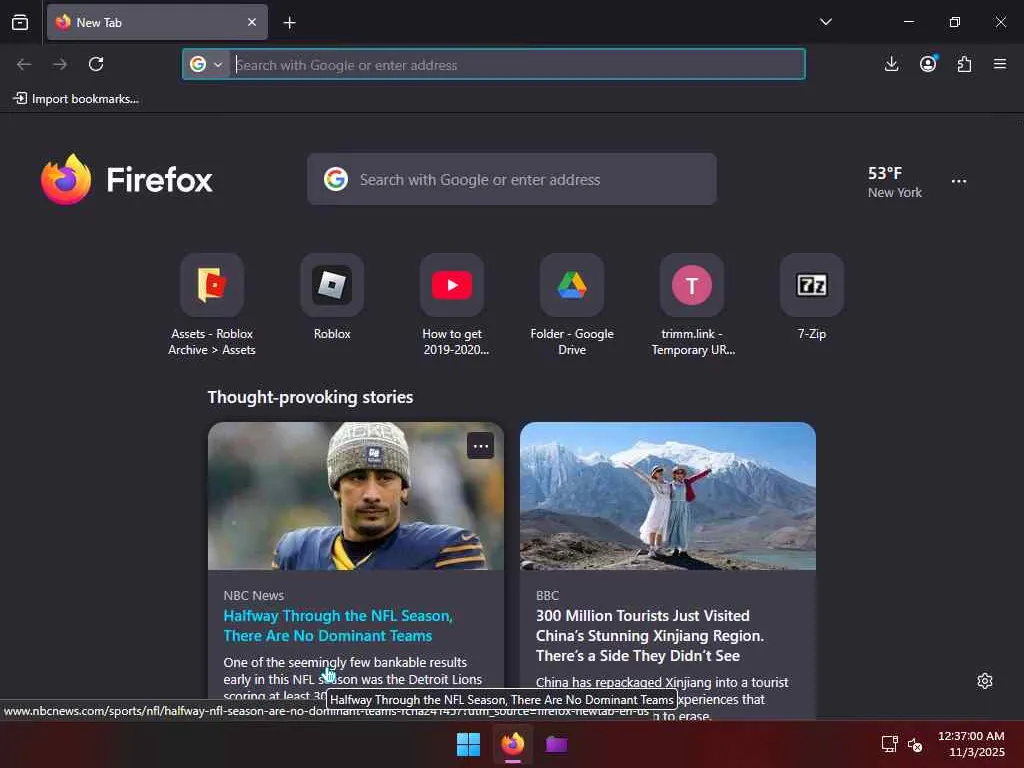
Task: Restore down the Firefox window
Action: pyautogui.click(x=955, y=22)
